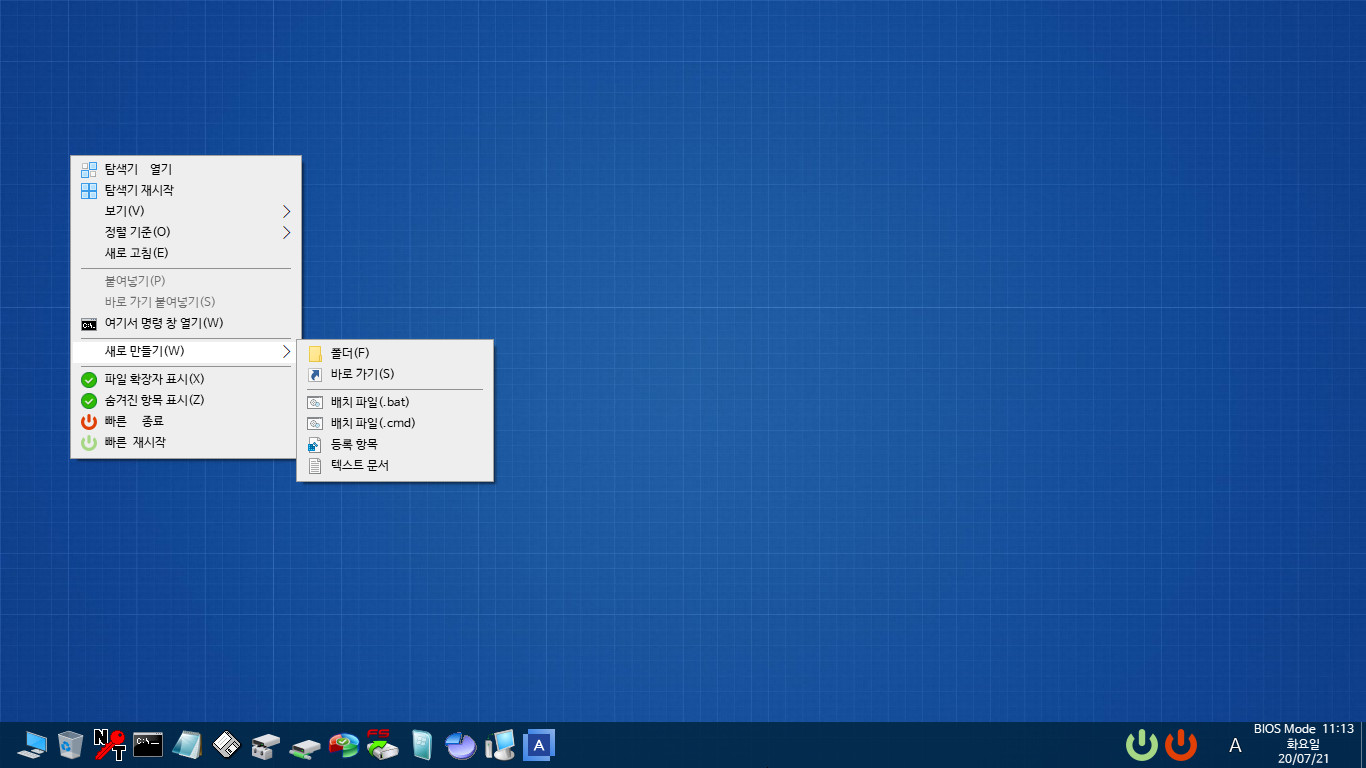This screenshot has width=1366, height=768.
Task: Click the green power icon in the tray
Action: click(1142, 745)
